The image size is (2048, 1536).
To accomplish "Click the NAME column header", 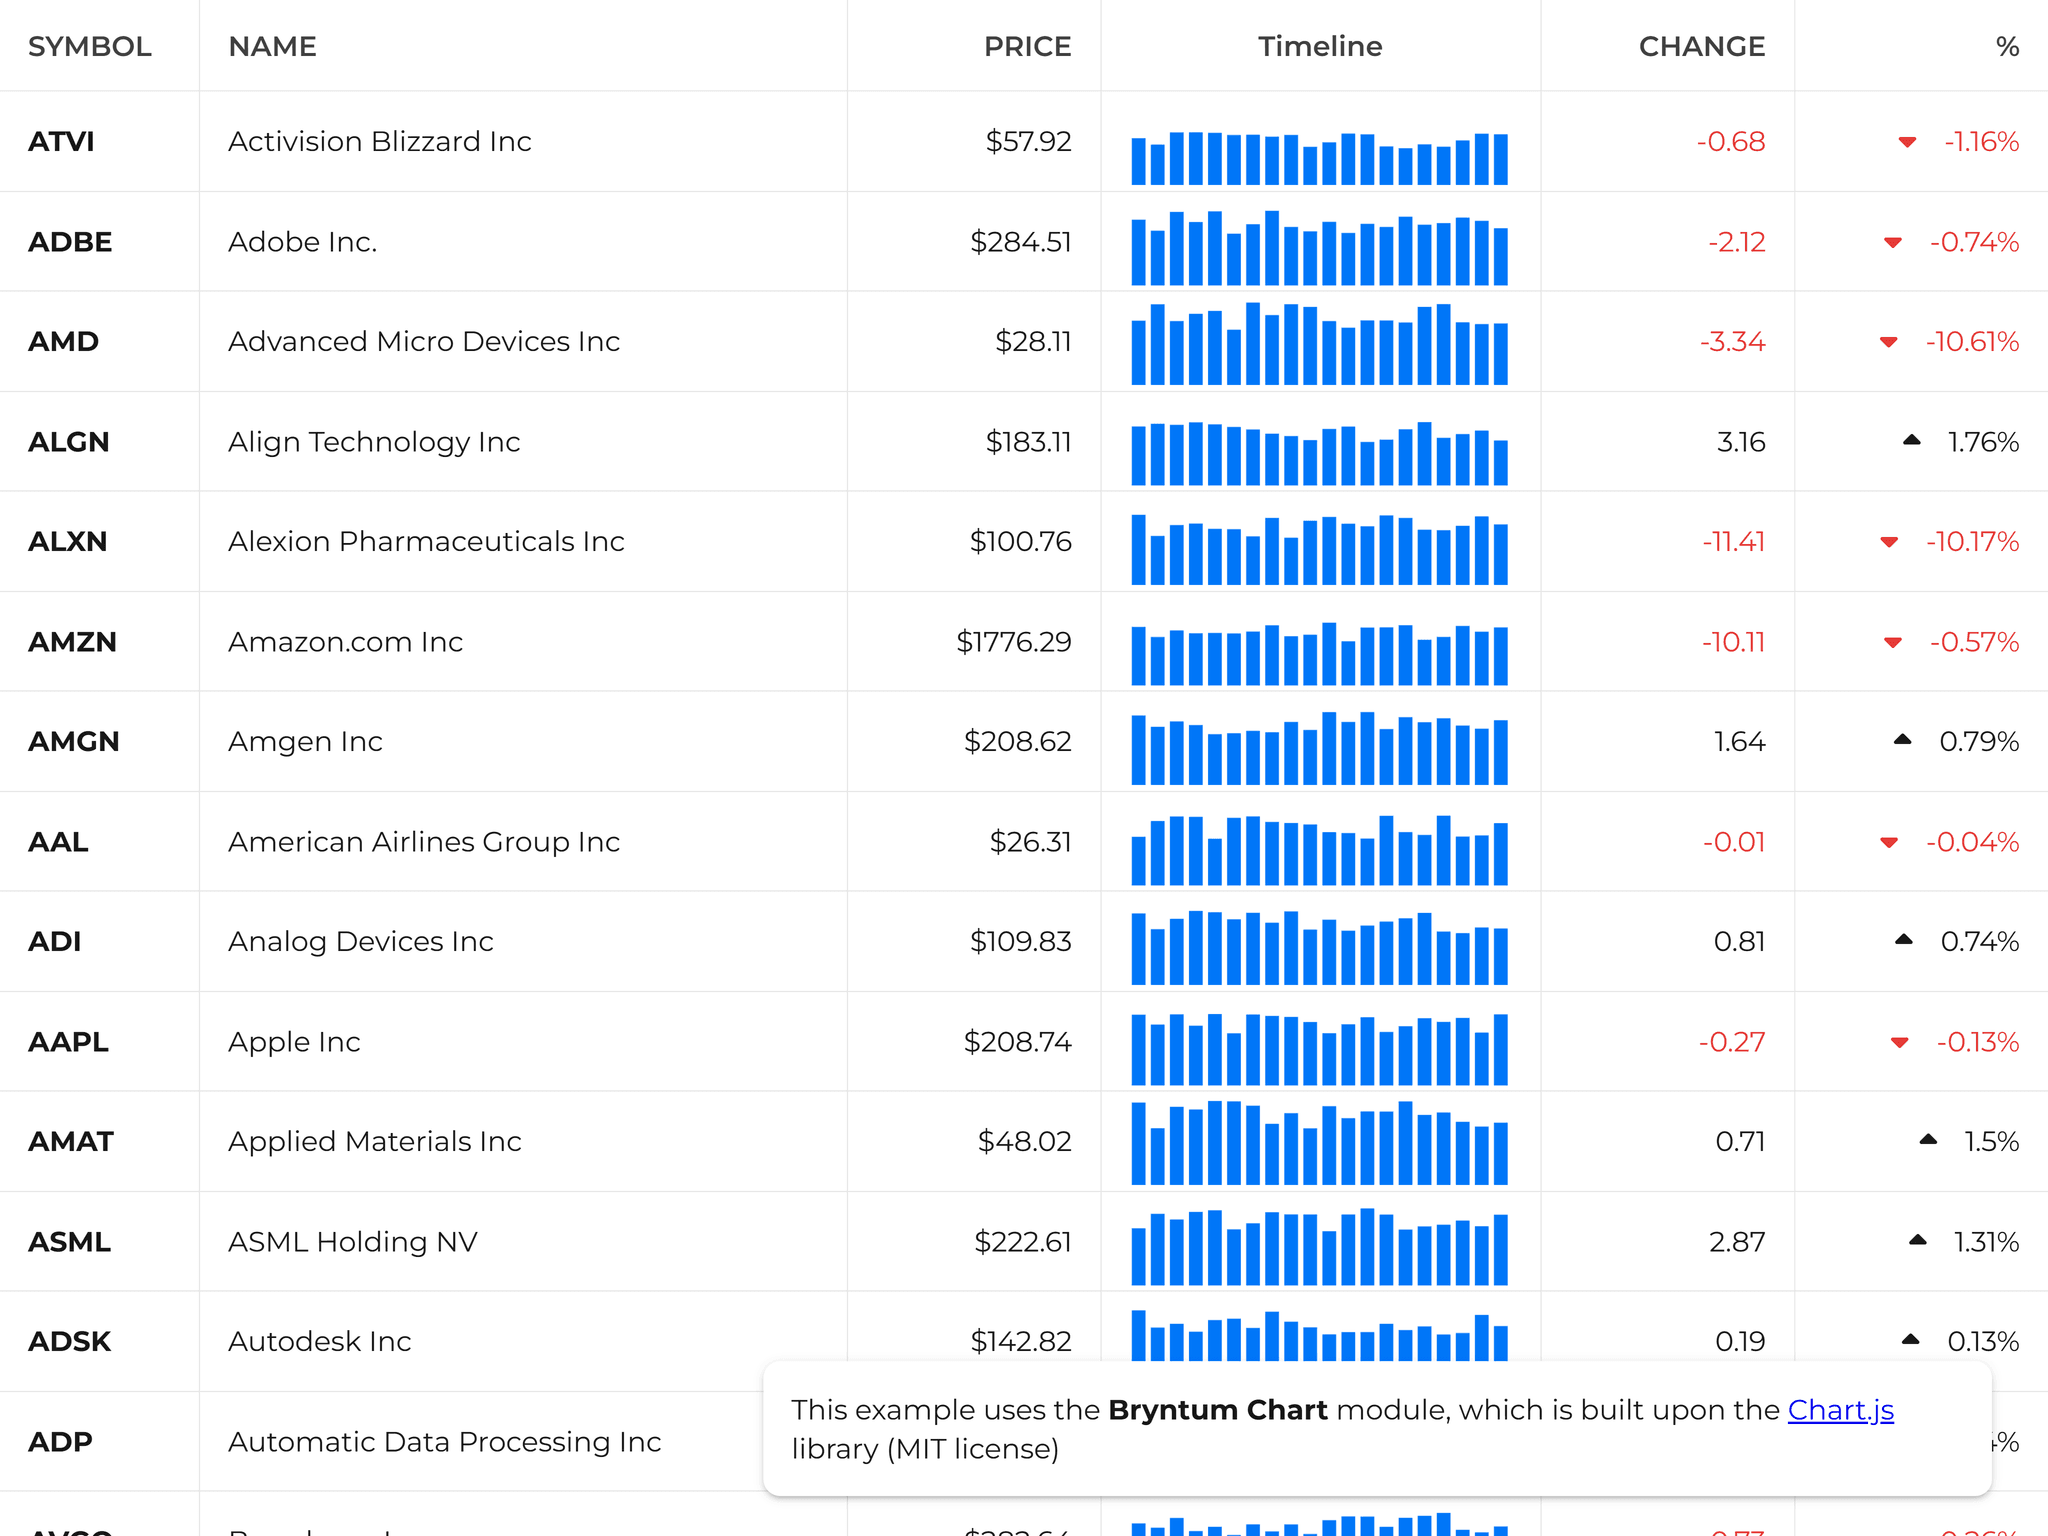I will (x=271, y=46).
